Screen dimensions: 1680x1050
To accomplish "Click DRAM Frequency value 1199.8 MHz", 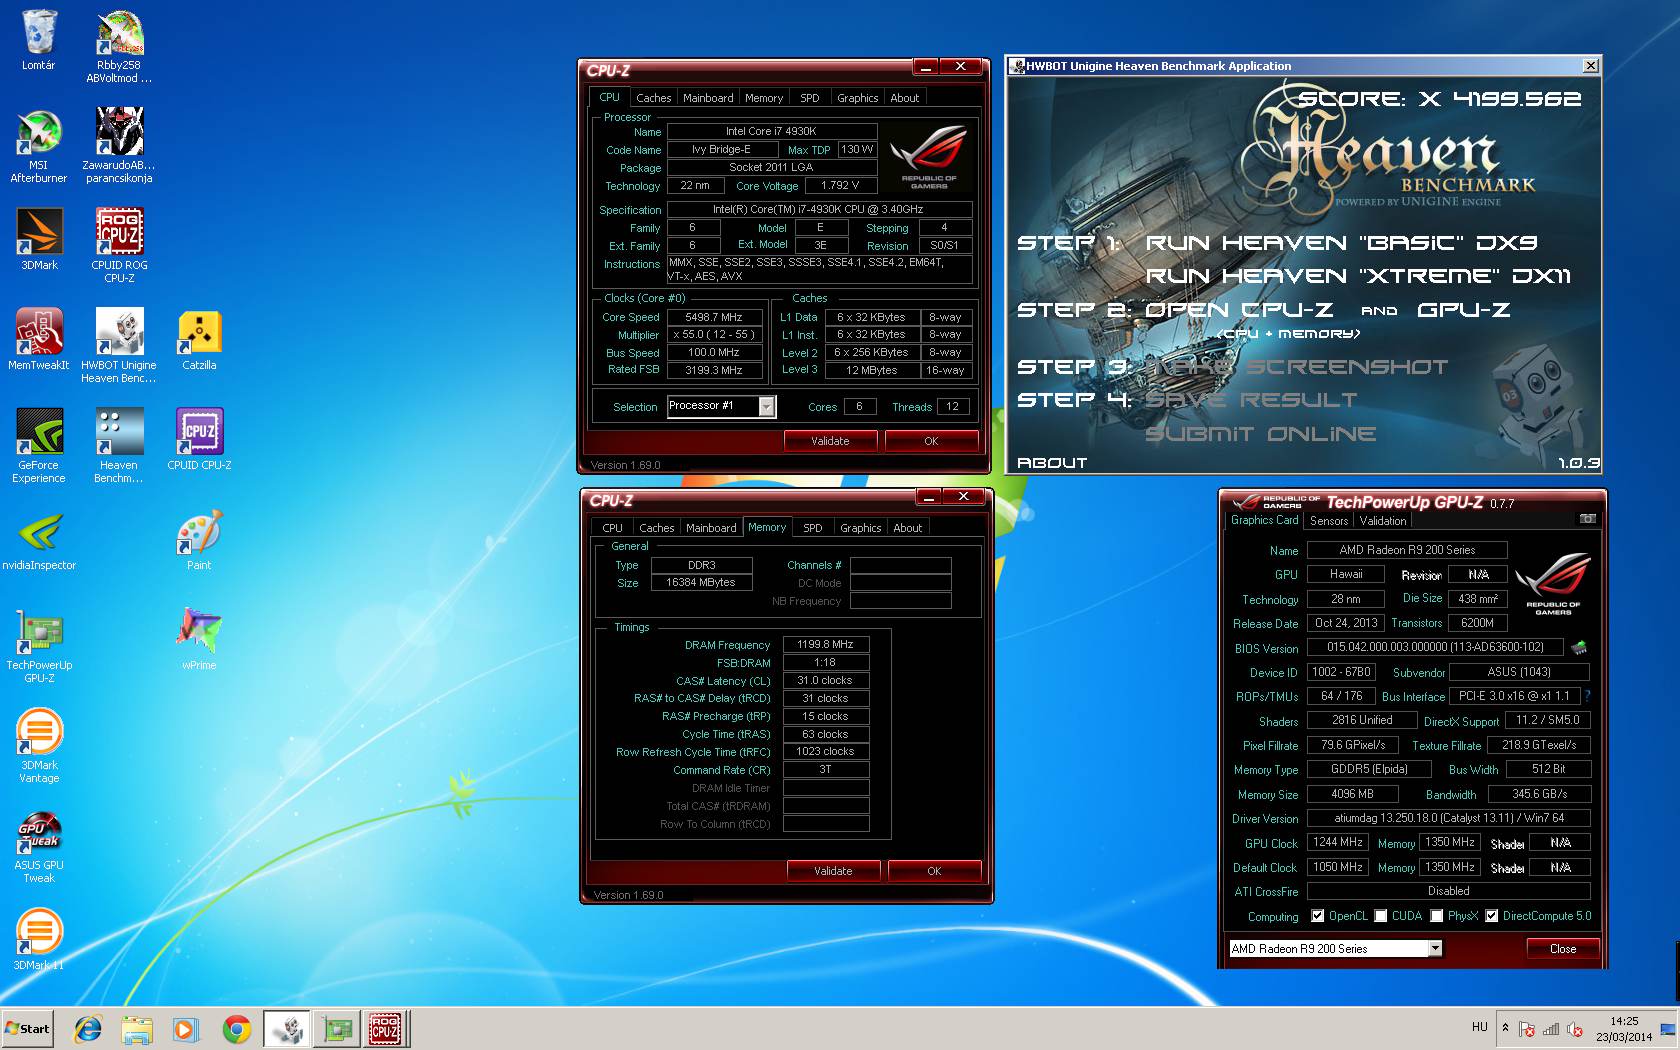I will (826, 645).
